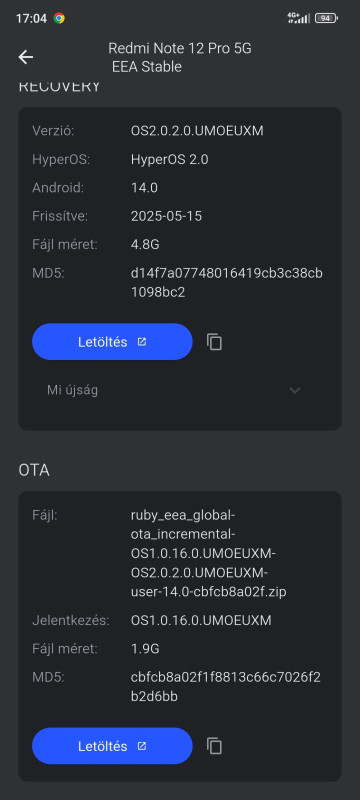Select the OTA MD5 hash value
Viewport: 360px width, 800px height.
point(225,687)
